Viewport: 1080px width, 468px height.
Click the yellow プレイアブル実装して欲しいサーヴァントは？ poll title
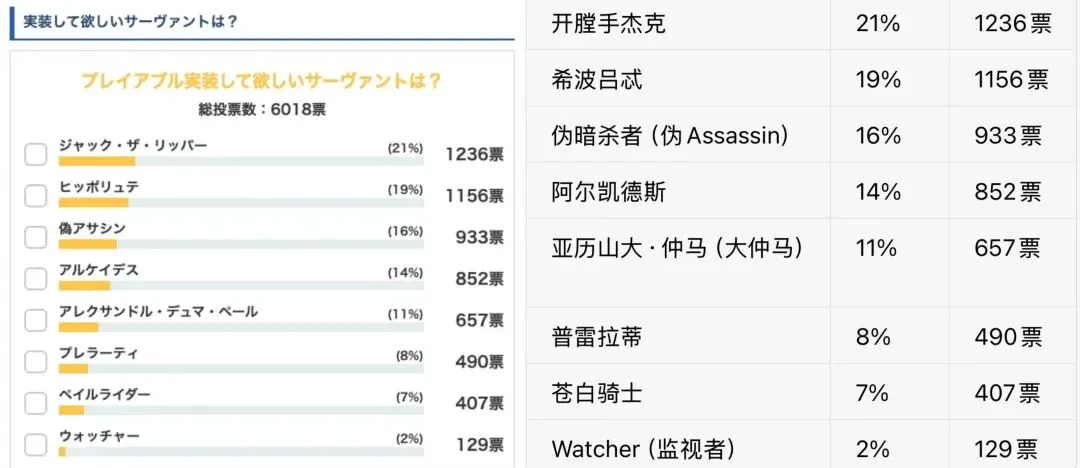tap(261, 81)
